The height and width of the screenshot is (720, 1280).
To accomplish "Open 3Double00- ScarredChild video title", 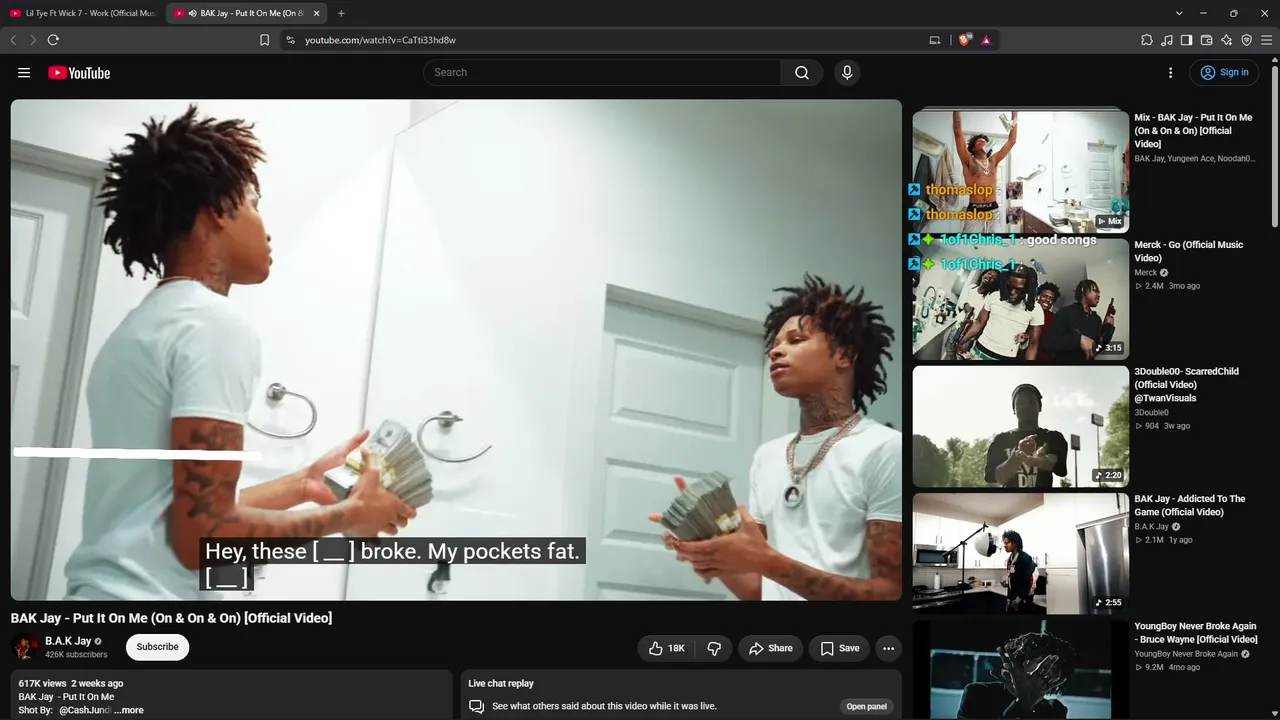I will 1186,385.
